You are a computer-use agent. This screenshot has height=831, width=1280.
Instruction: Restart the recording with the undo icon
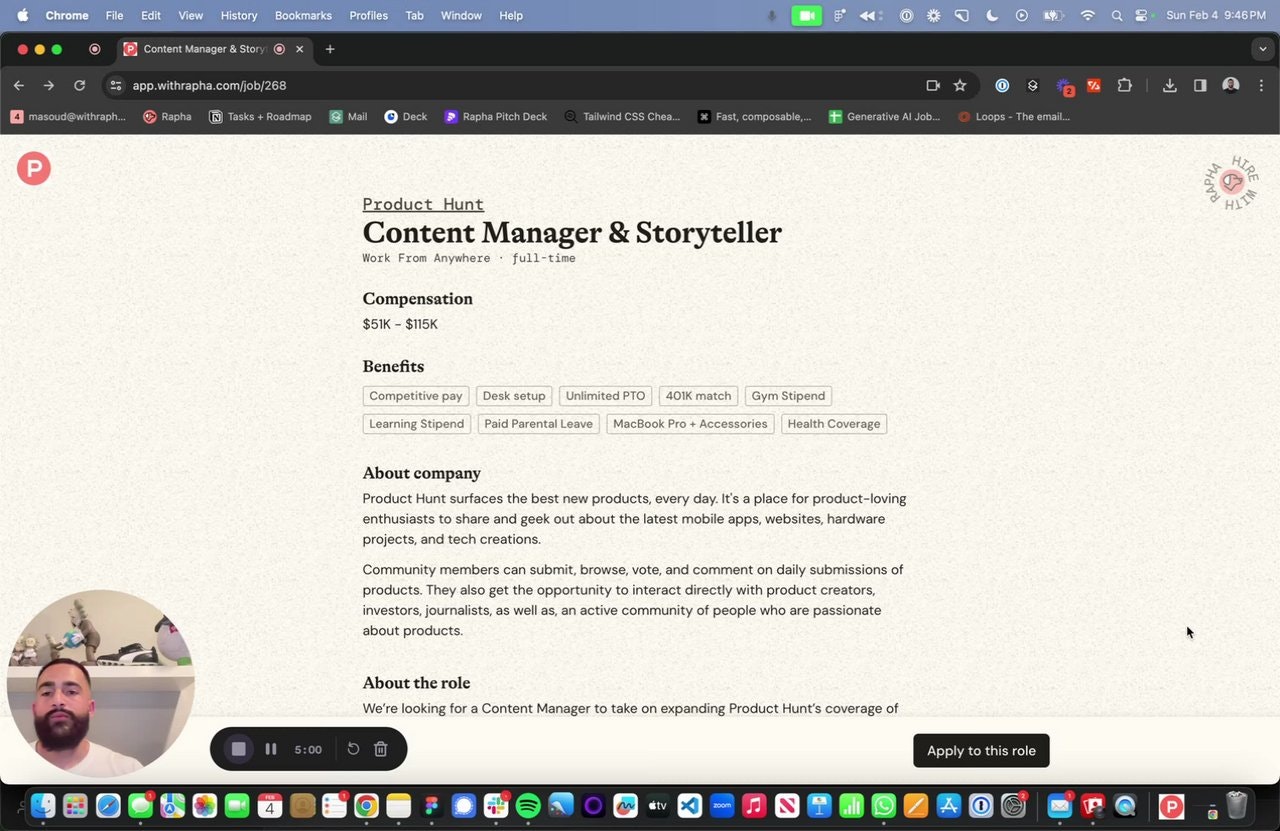[353, 749]
